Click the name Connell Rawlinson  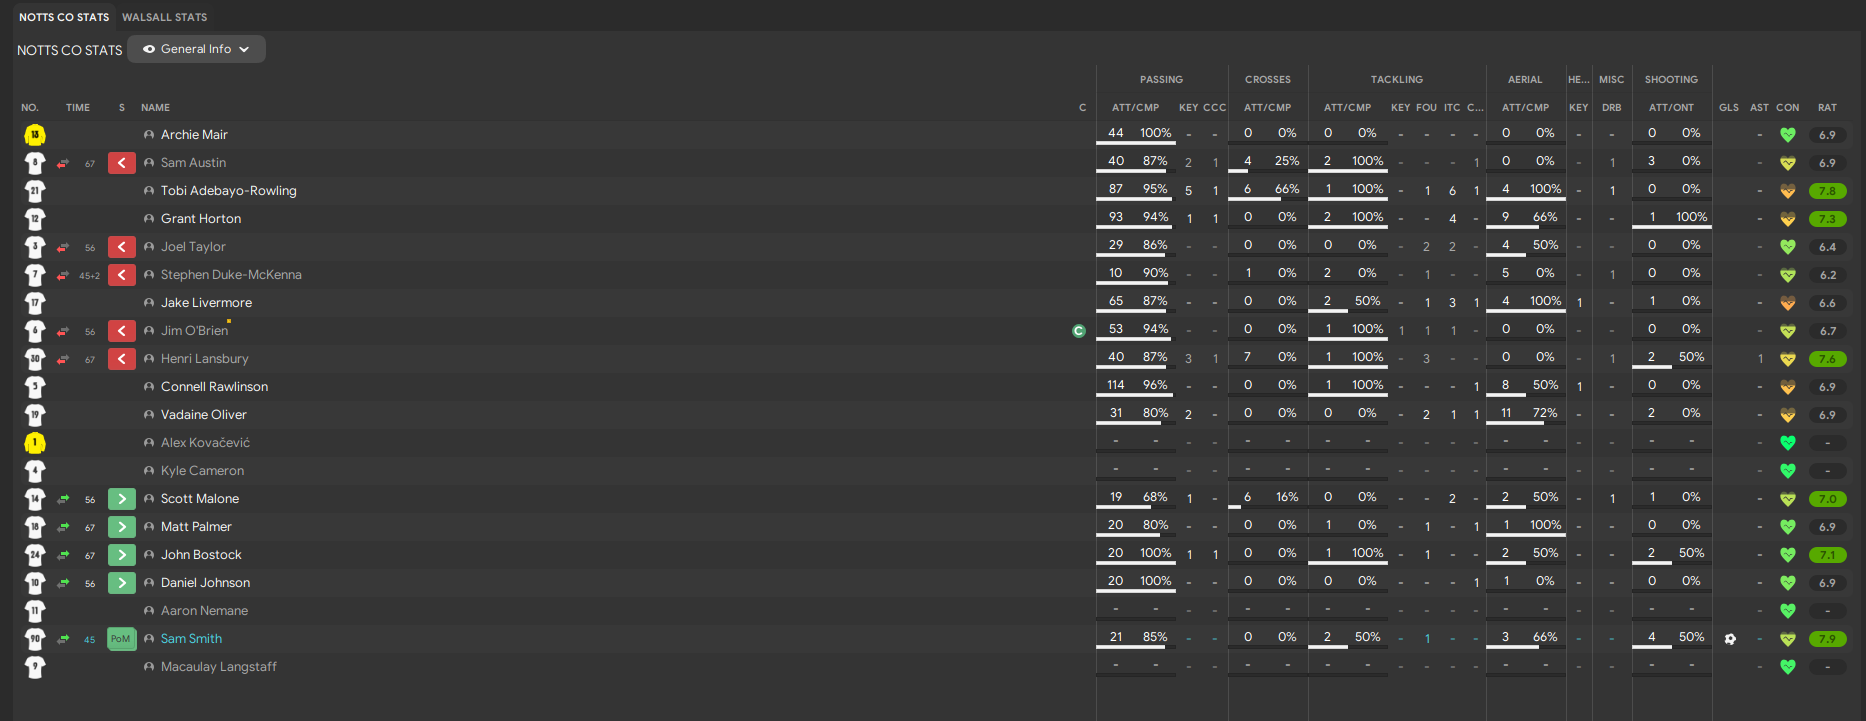pyautogui.click(x=214, y=387)
